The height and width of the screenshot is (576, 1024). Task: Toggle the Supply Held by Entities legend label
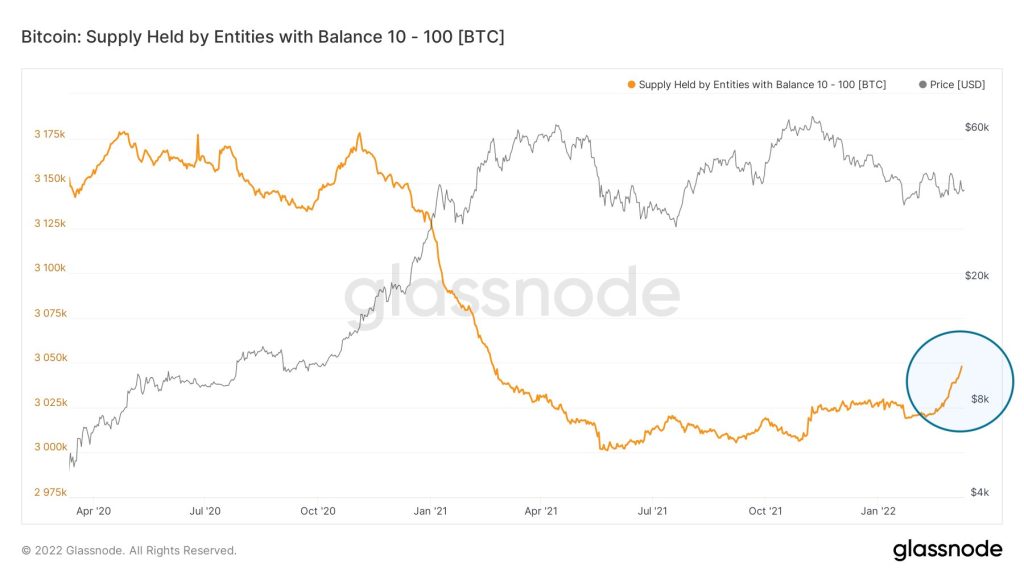[x=762, y=85]
